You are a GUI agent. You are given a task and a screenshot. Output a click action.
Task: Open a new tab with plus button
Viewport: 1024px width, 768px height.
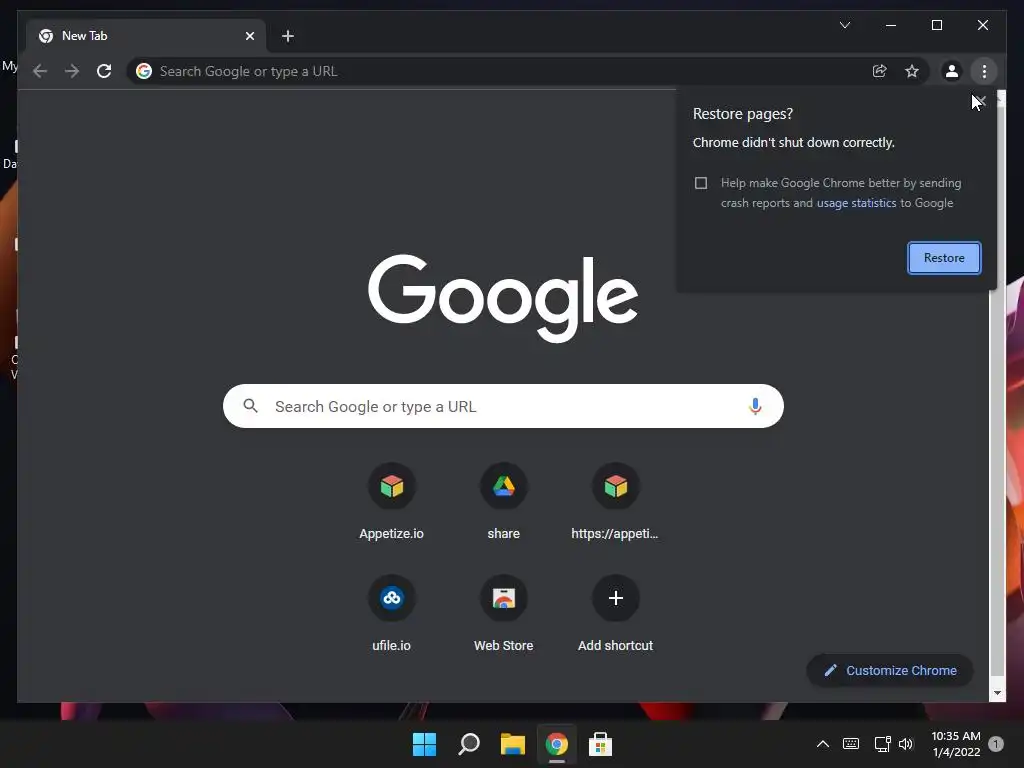287,36
